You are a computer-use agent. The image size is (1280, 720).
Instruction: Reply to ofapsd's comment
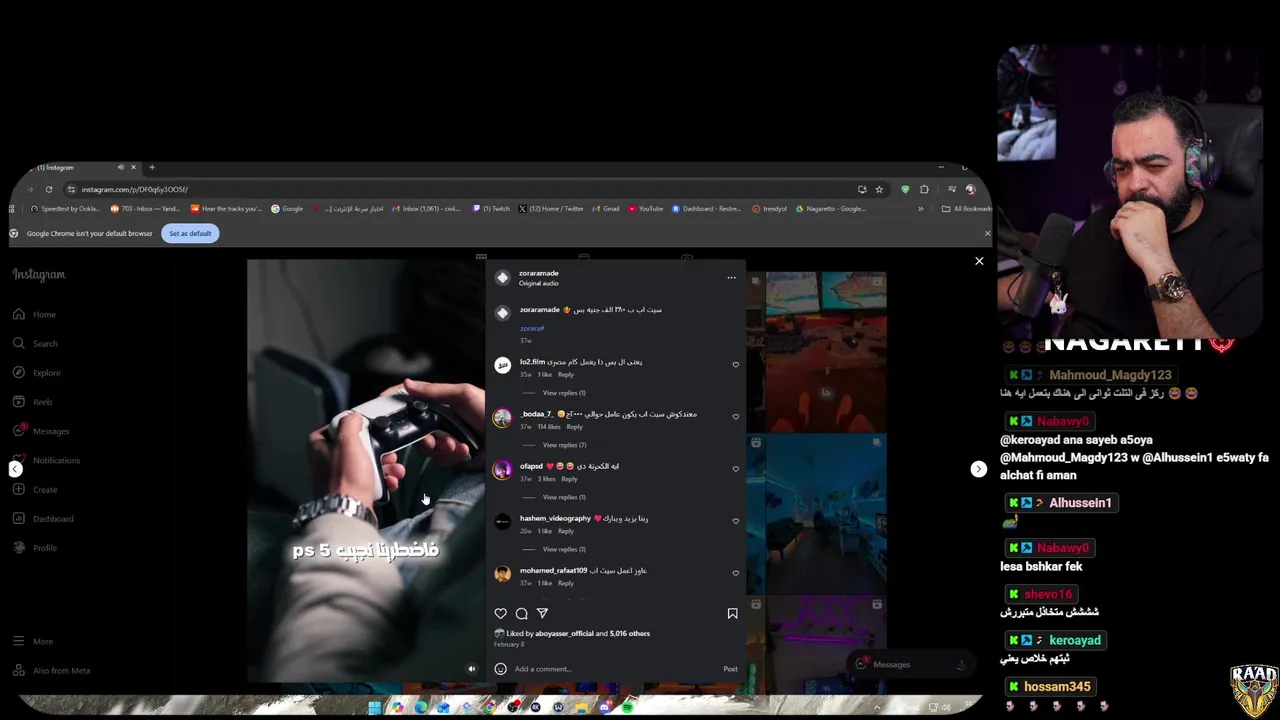(x=569, y=479)
